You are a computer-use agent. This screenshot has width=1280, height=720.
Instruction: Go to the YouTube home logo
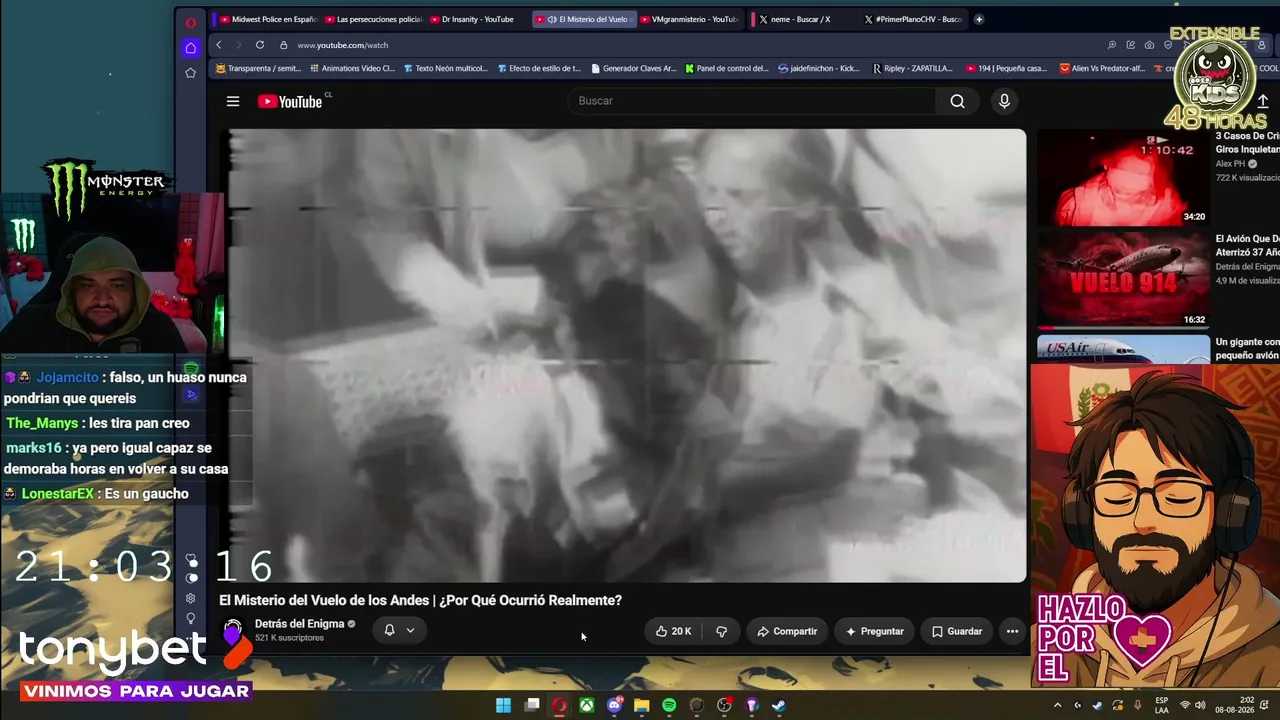[x=290, y=101]
